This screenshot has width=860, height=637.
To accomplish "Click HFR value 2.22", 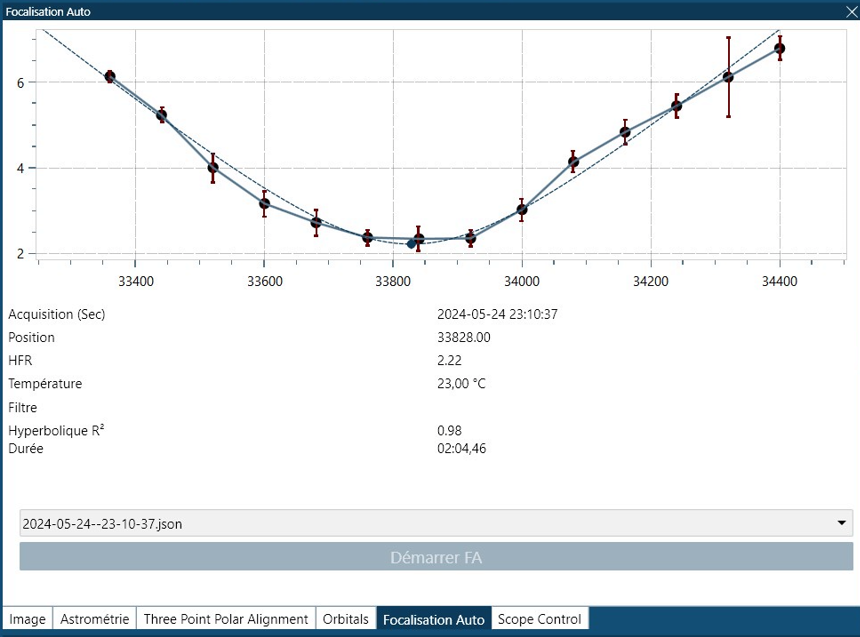I will pos(449,360).
